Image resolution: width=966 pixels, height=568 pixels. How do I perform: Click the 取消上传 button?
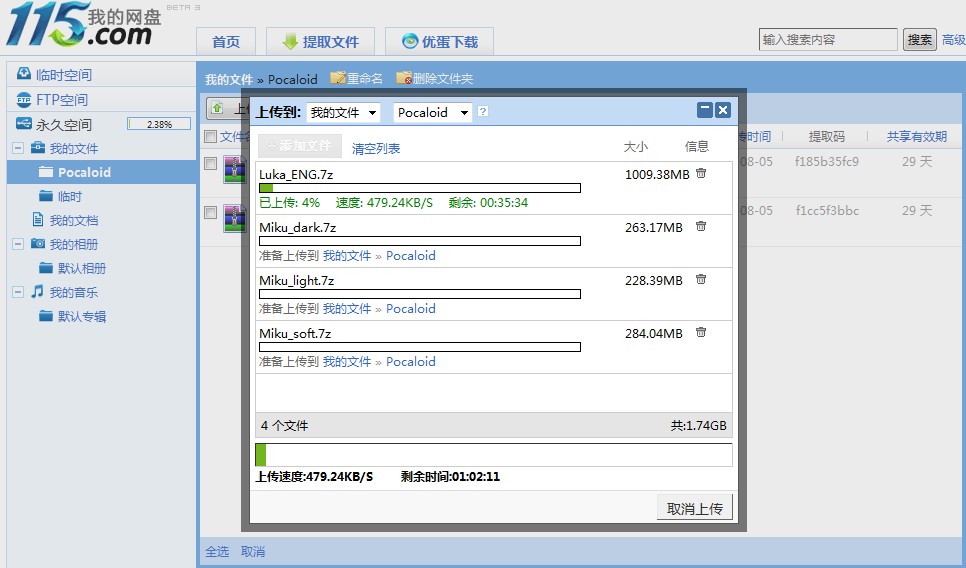coord(694,508)
